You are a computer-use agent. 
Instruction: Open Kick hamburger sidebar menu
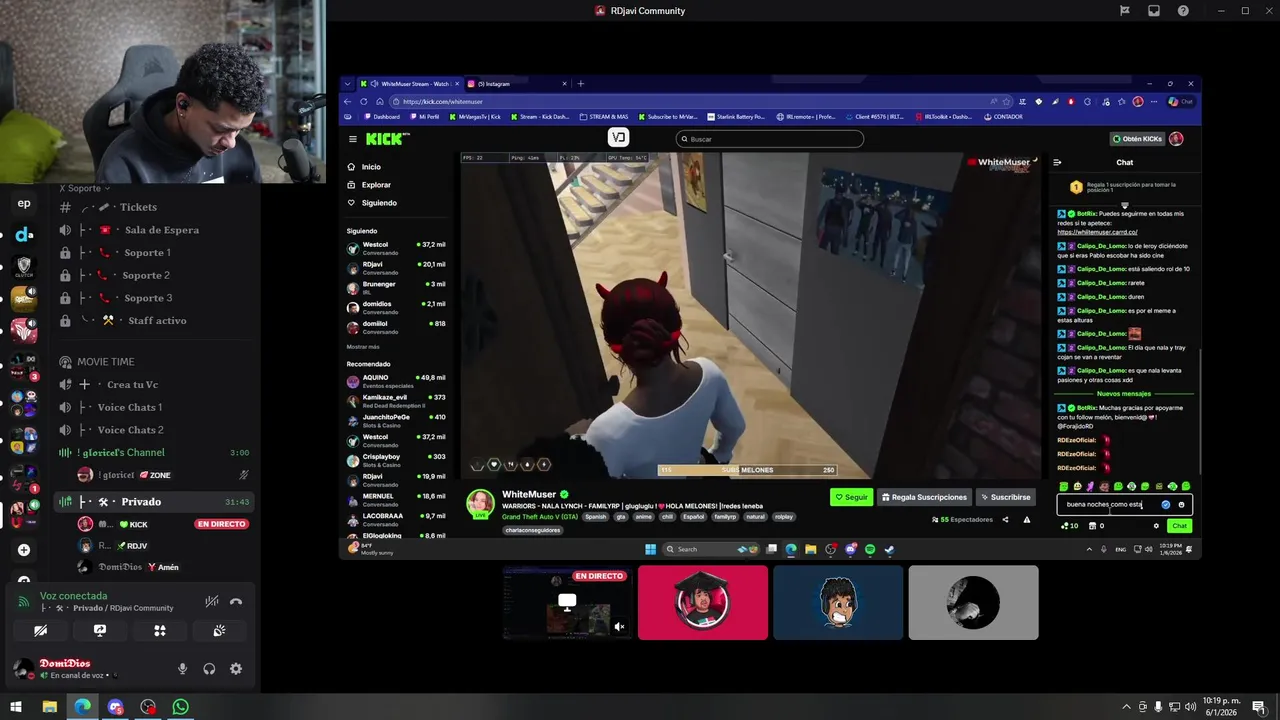point(352,139)
